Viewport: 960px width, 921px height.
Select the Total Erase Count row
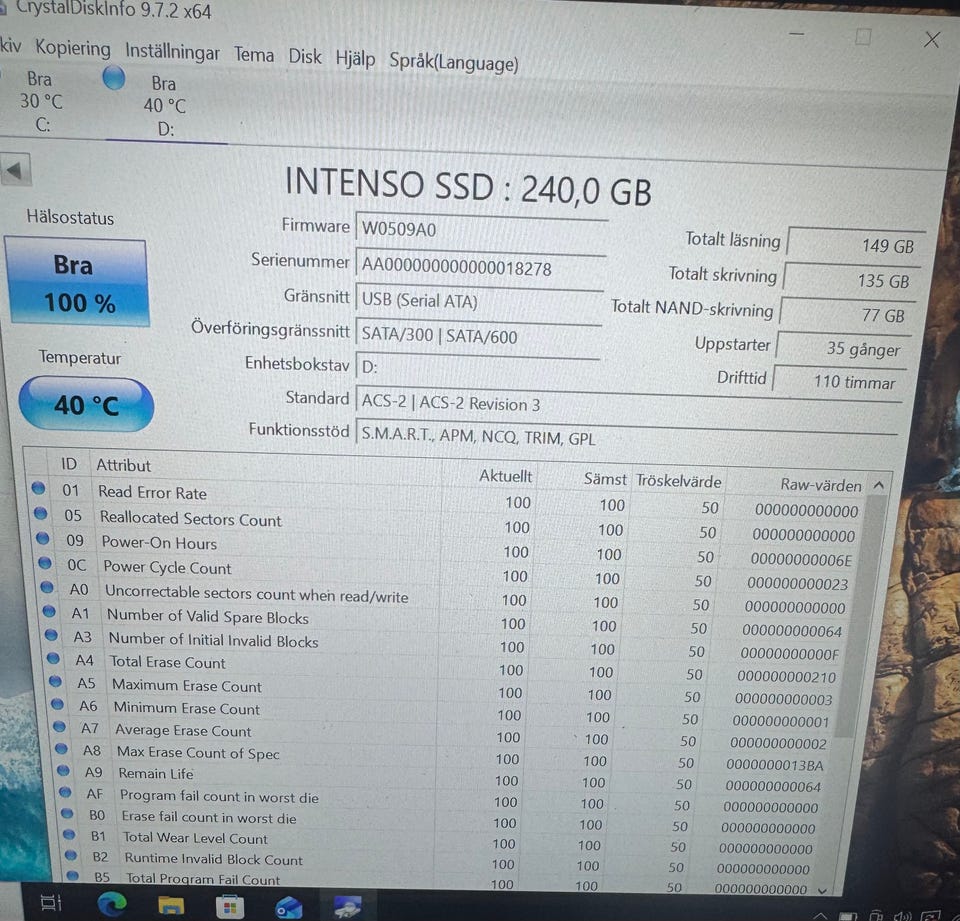point(443,667)
